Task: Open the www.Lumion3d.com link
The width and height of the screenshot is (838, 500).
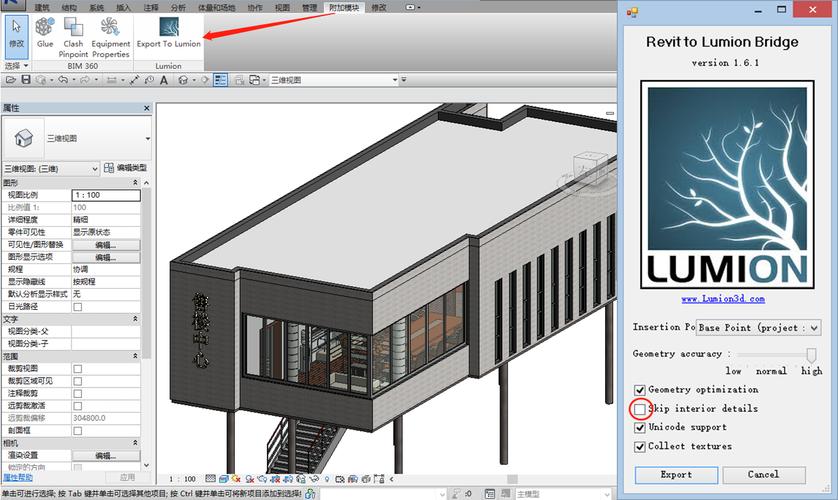Action: 722,299
